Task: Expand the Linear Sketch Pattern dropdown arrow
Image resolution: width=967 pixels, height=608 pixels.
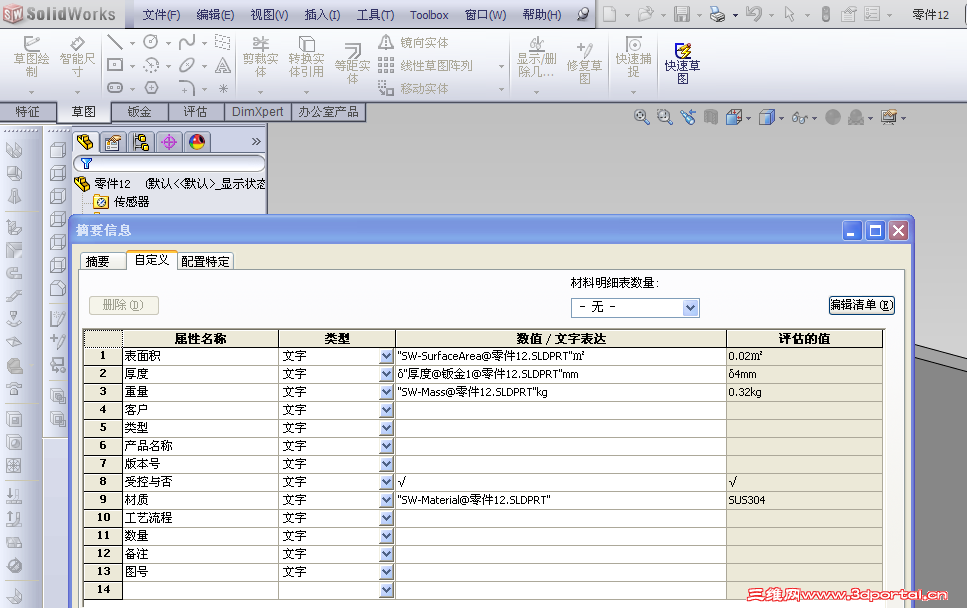Action: pos(501,66)
